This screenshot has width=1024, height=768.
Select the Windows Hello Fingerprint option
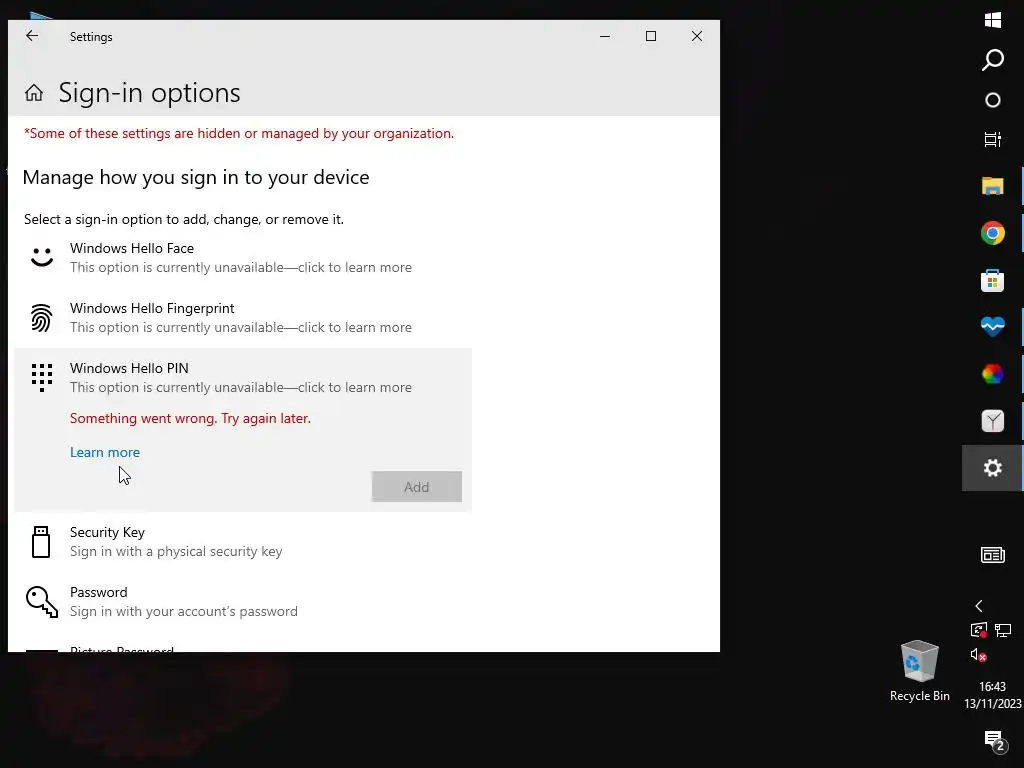point(242,318)
